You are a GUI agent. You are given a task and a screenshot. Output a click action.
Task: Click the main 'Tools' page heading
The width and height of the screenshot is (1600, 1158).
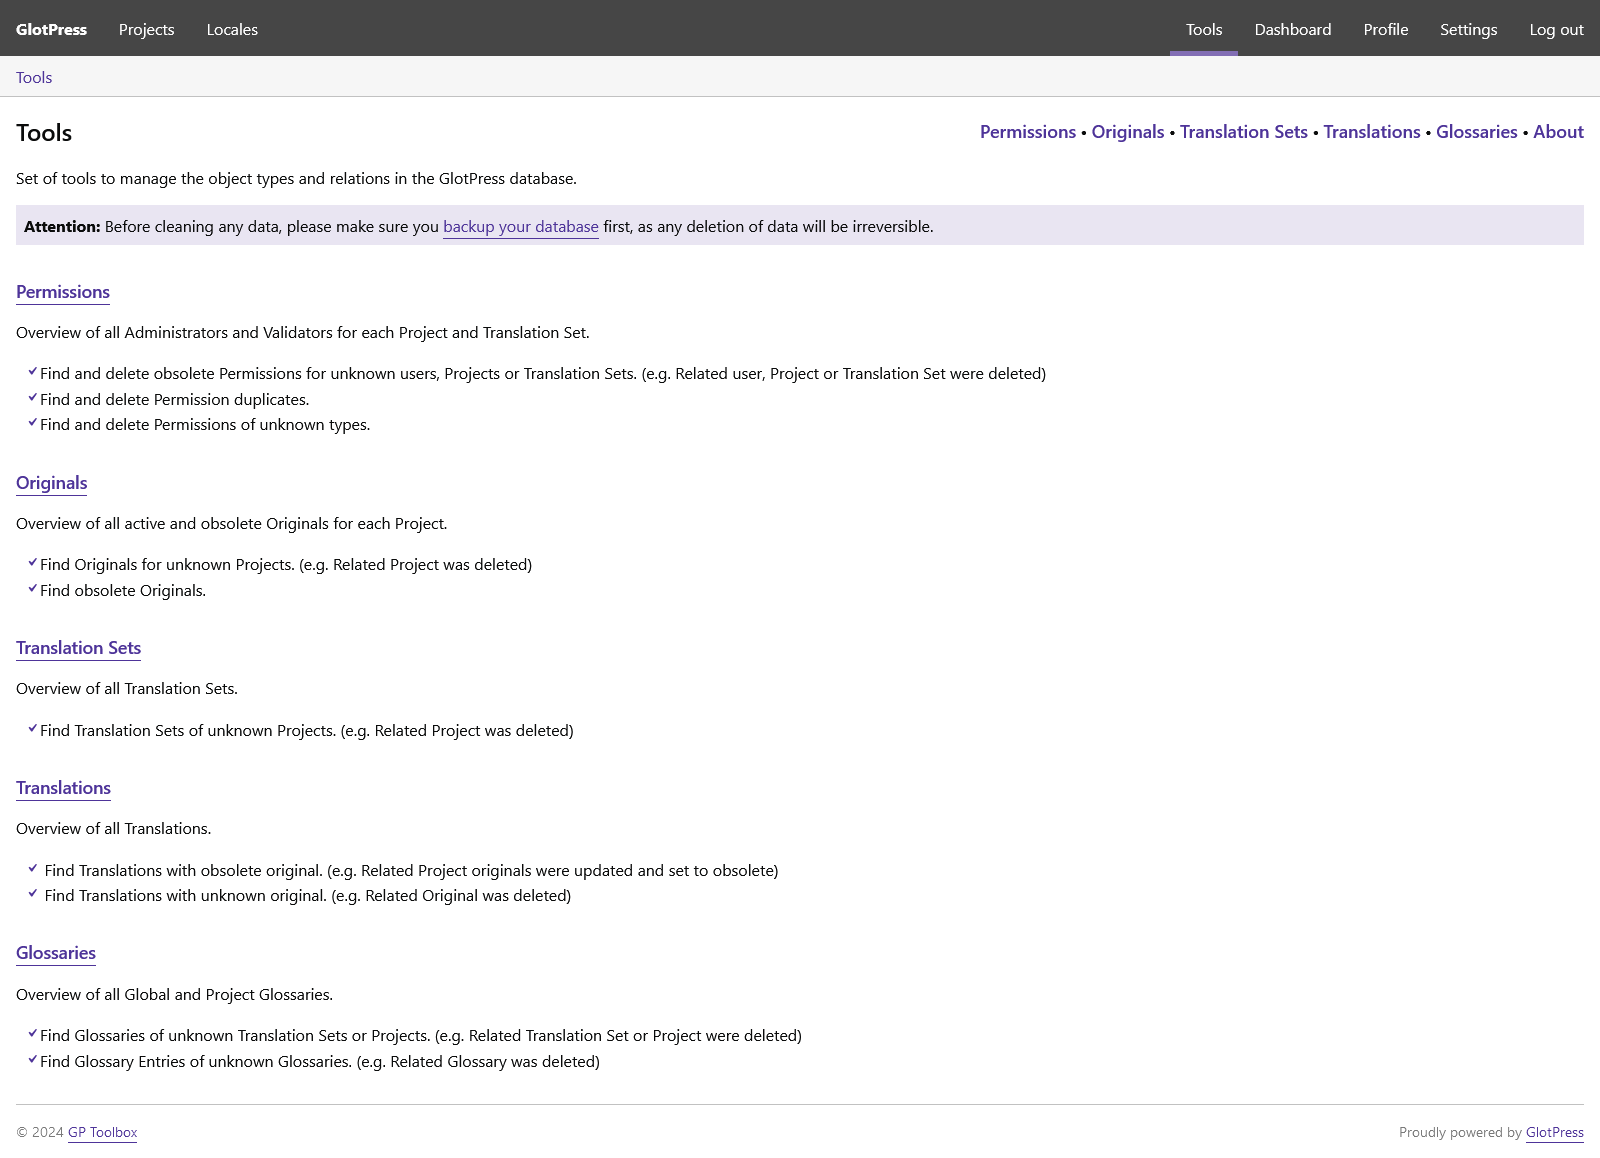click(x=44, y=133)
